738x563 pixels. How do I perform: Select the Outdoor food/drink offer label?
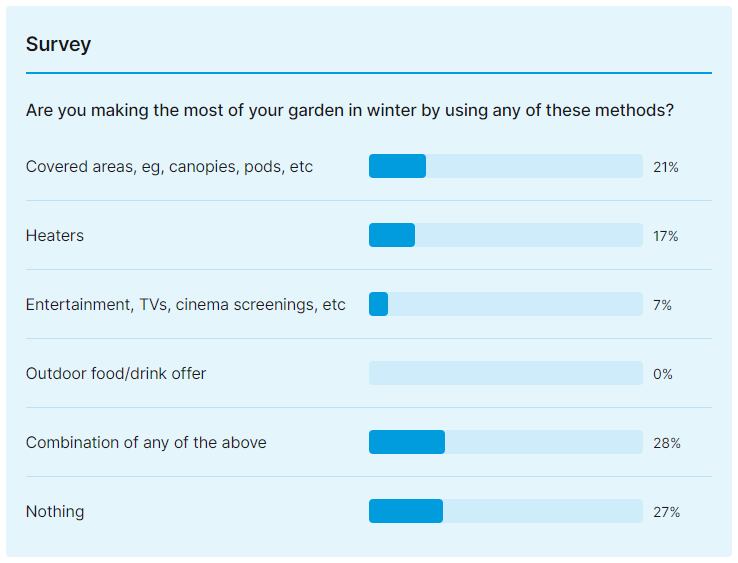(x=116, y=374)
